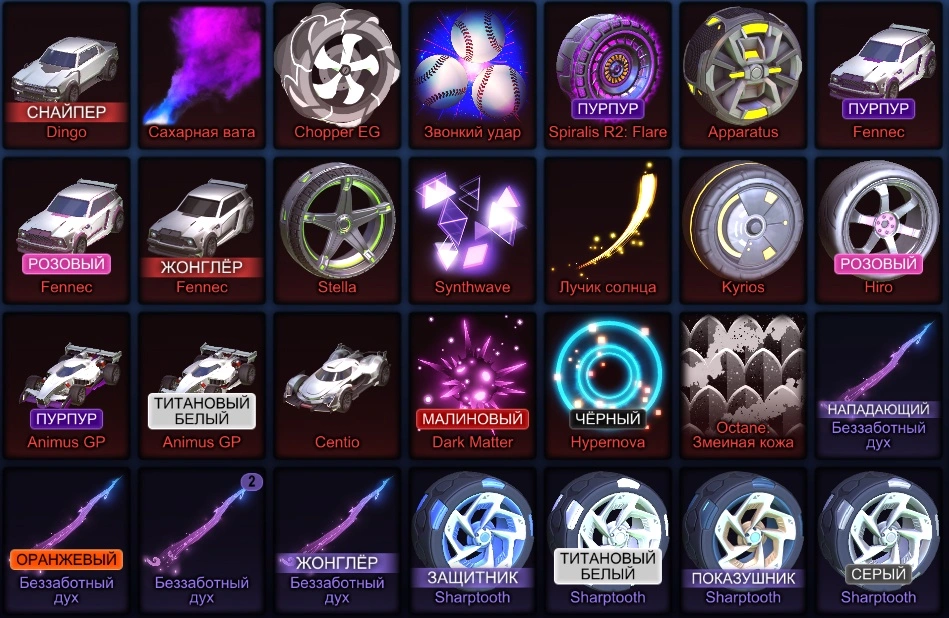Image resolution: width=949 pixels, height=618 pixels.
Task: Choose the МАЛИНОВЫЙ Dark Matter goal explosion
Action: point(473,385)
